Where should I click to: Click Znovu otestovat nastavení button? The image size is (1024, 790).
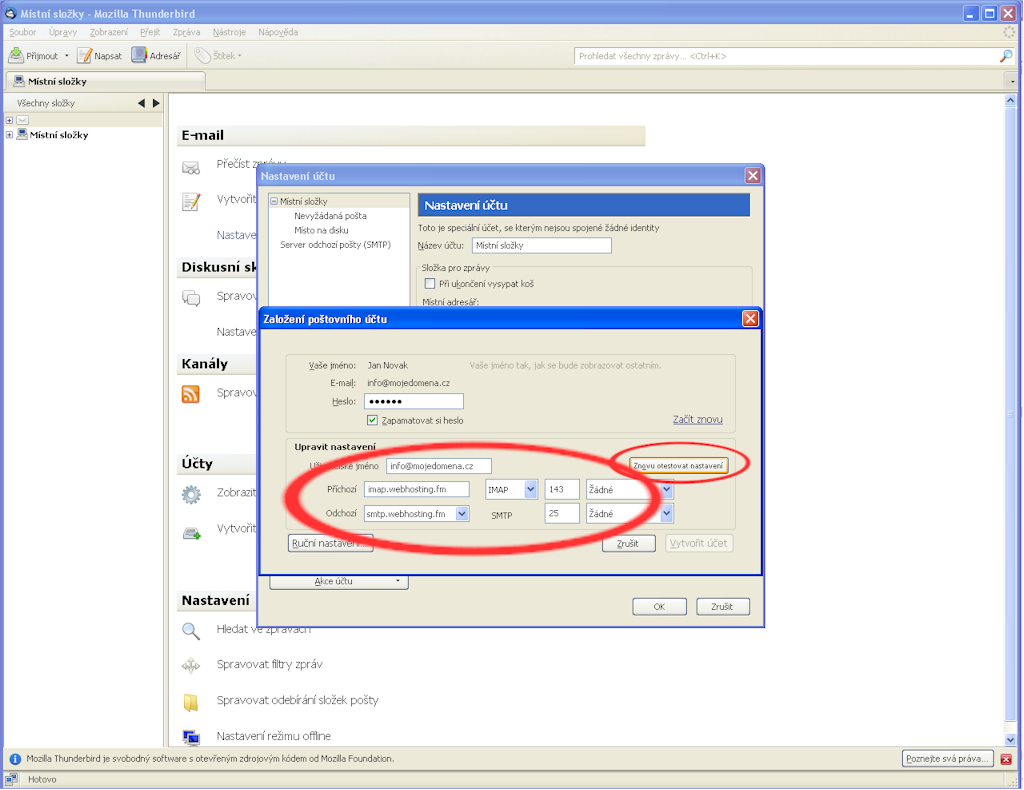pos(679,466)
